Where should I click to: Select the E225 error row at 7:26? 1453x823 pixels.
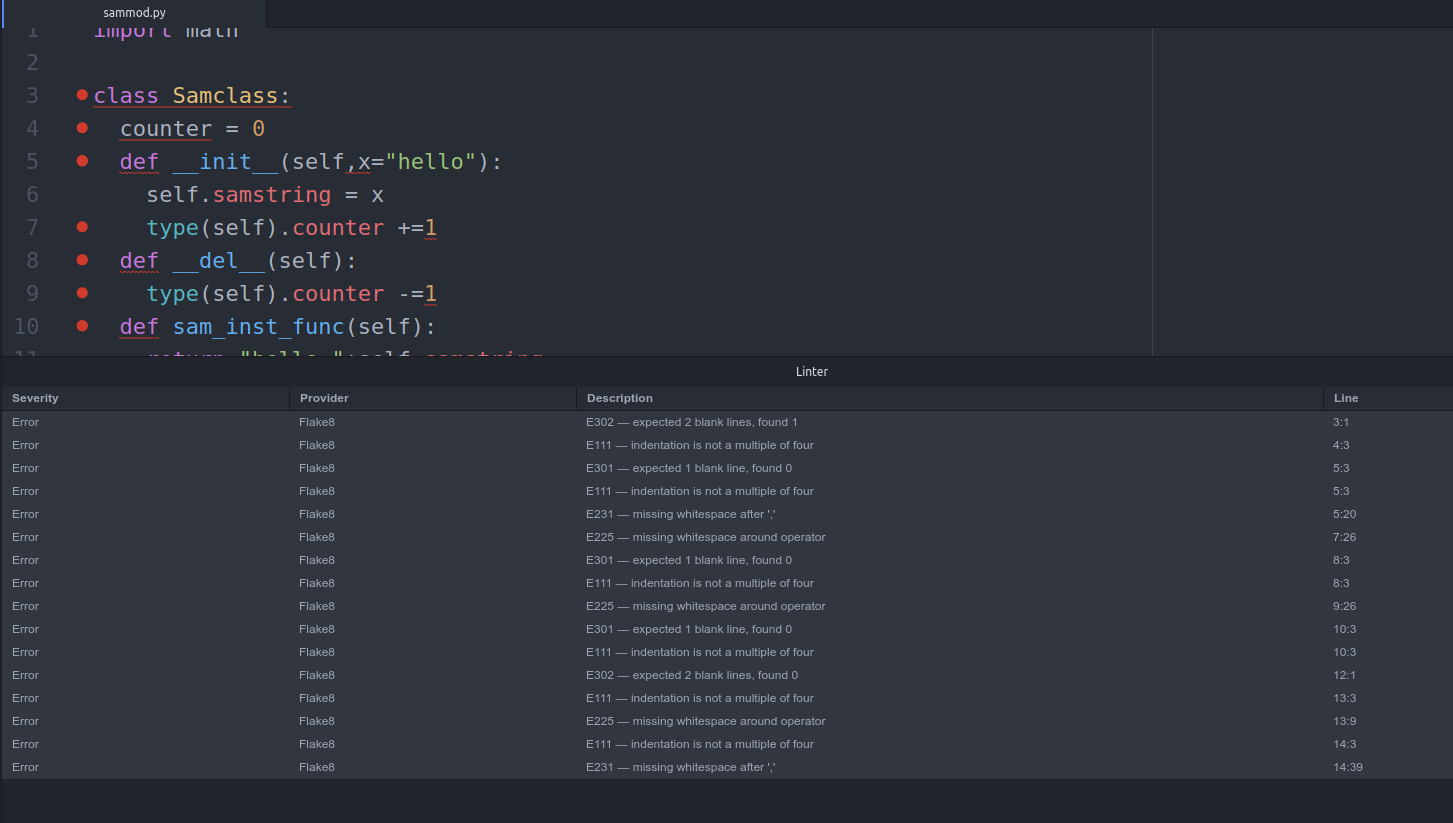click(705, 537)
